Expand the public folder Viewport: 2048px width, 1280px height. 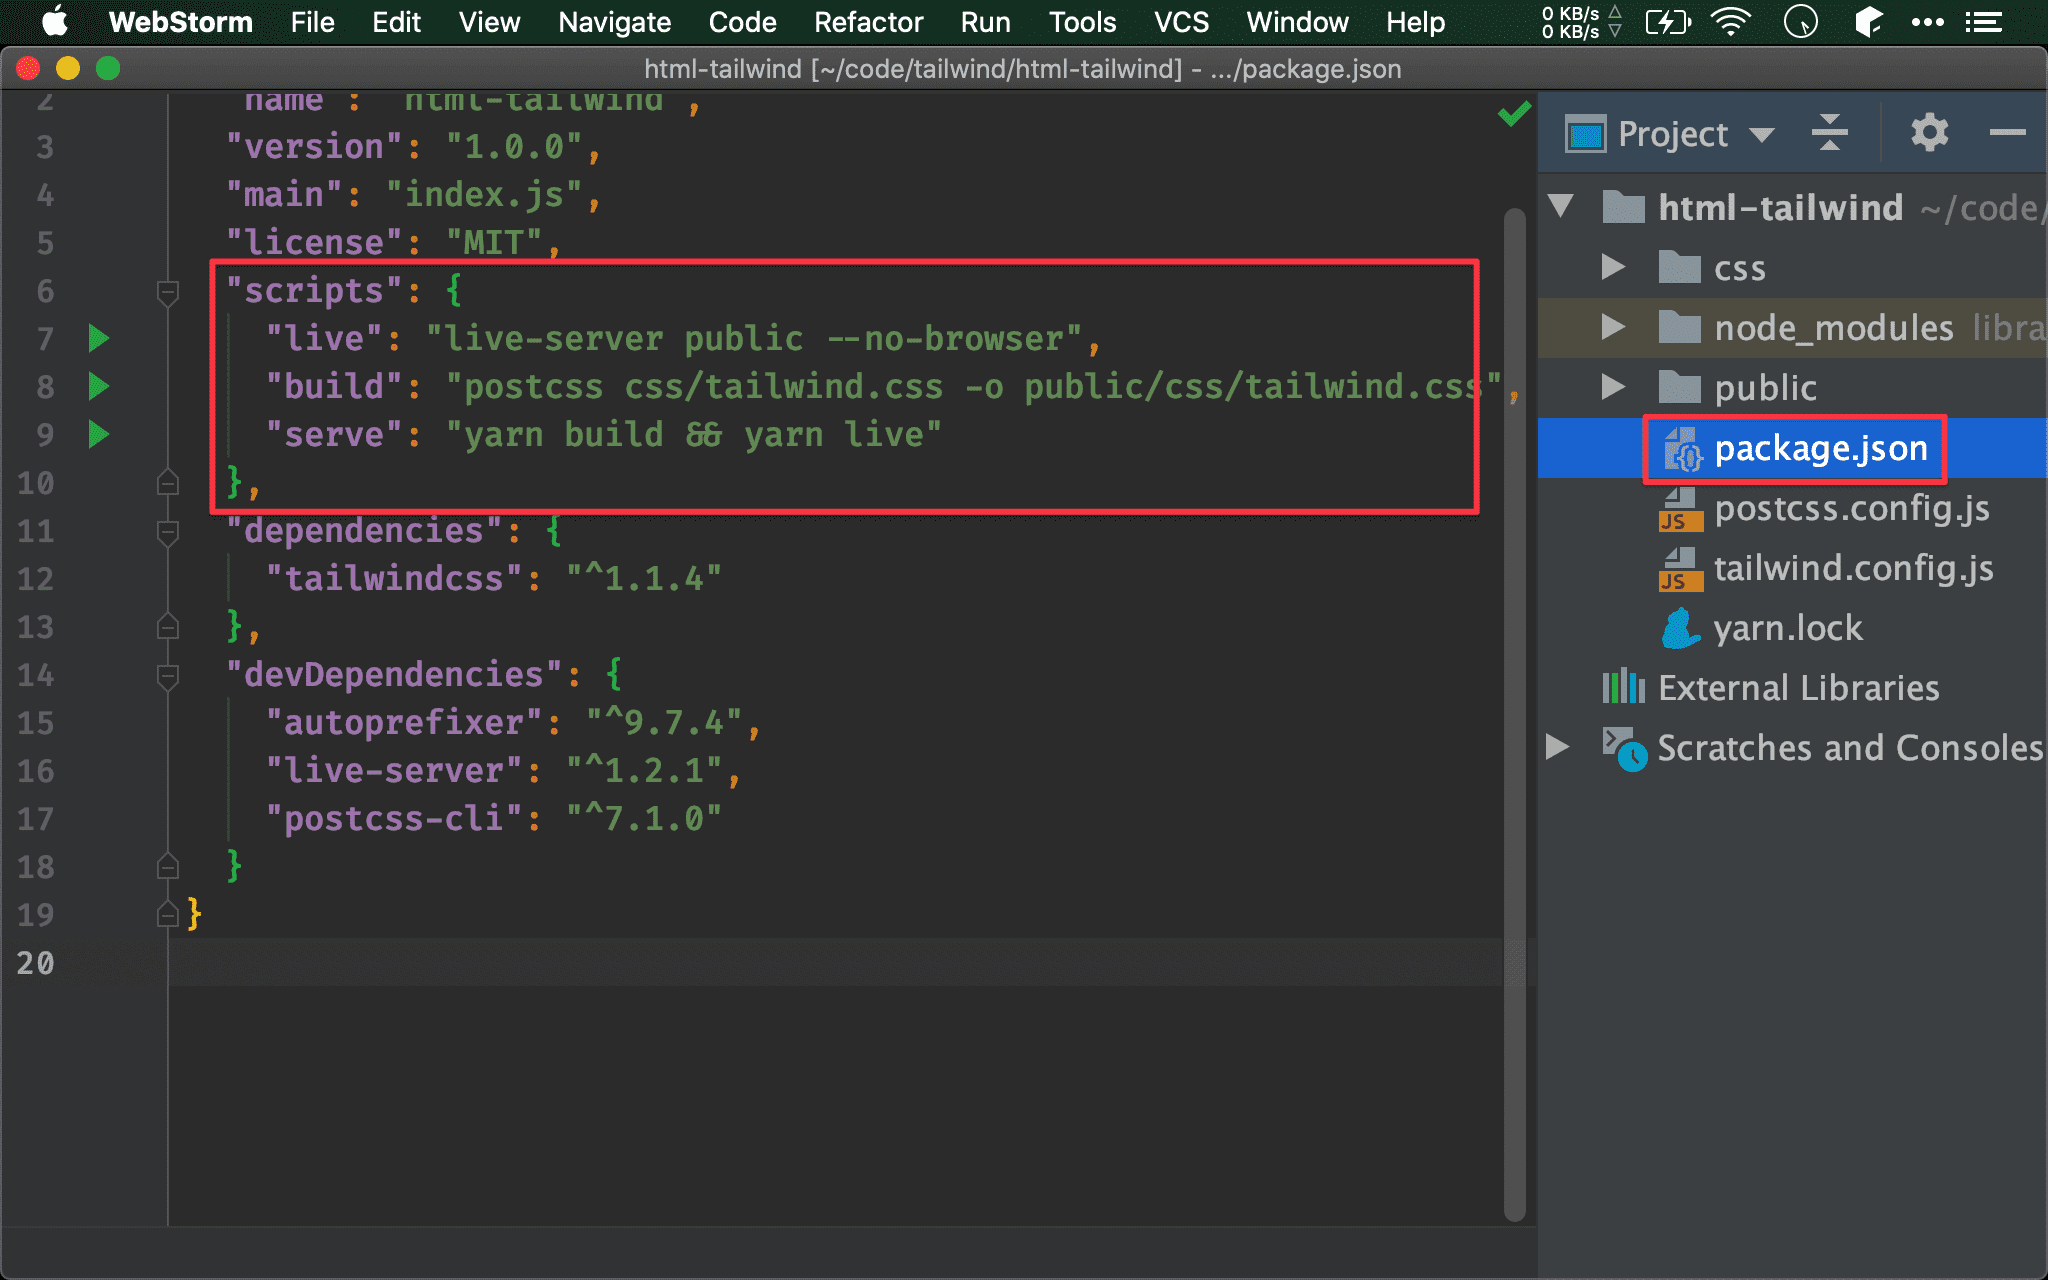click(x=1612, y=387)
